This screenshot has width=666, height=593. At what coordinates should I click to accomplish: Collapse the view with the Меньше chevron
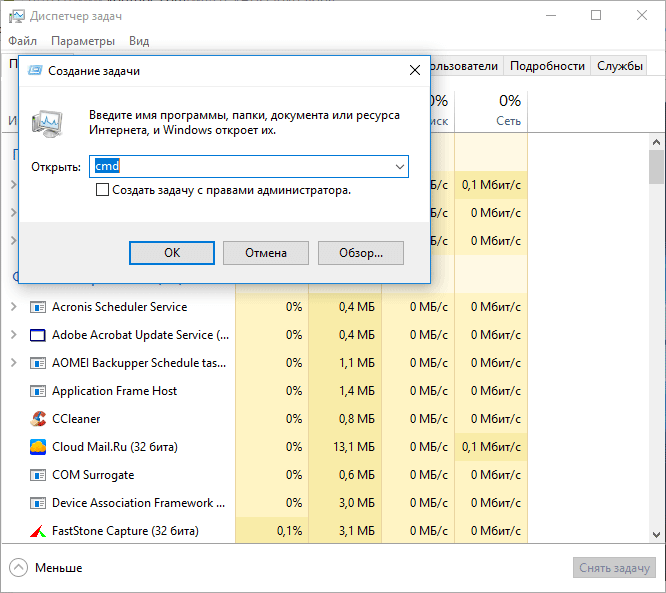(19, 568)
